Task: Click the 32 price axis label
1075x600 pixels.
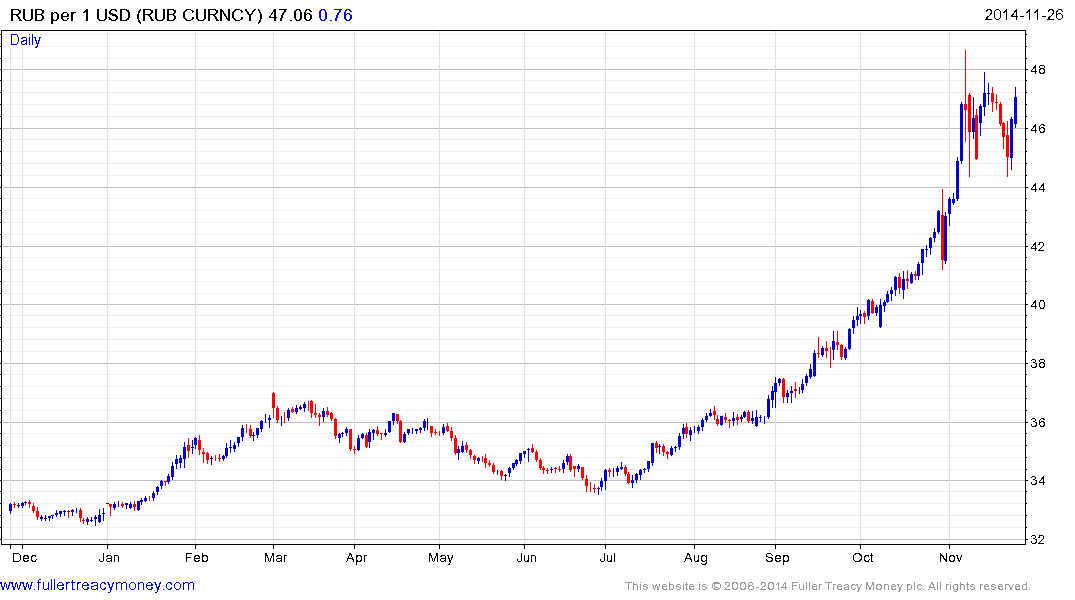Action: pyautogui.click(x=1037, y=540)
